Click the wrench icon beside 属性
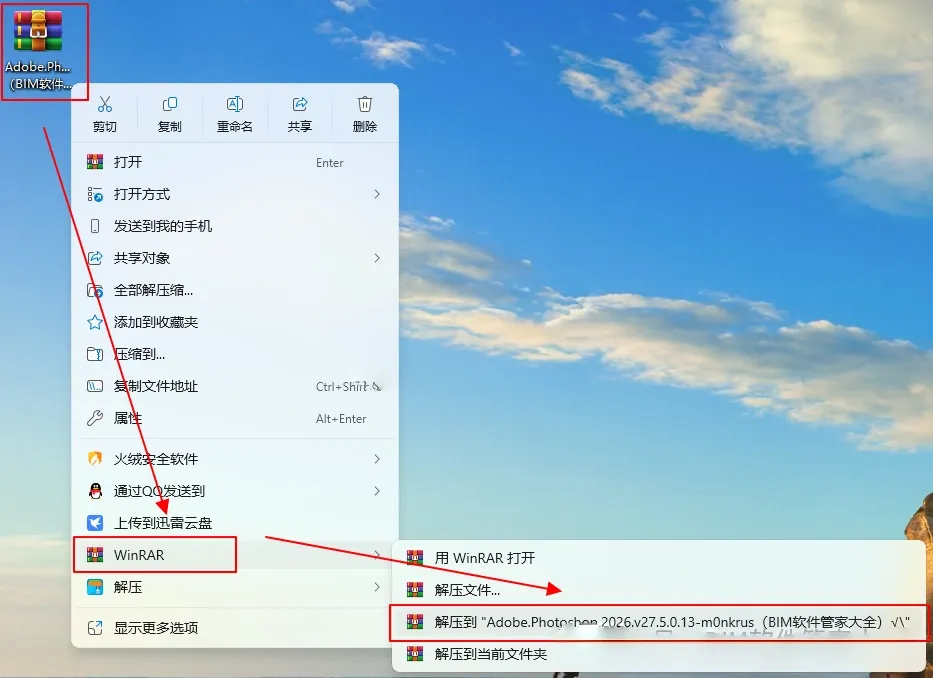This screenshot has width=933, height=678. tap(95, 418)
